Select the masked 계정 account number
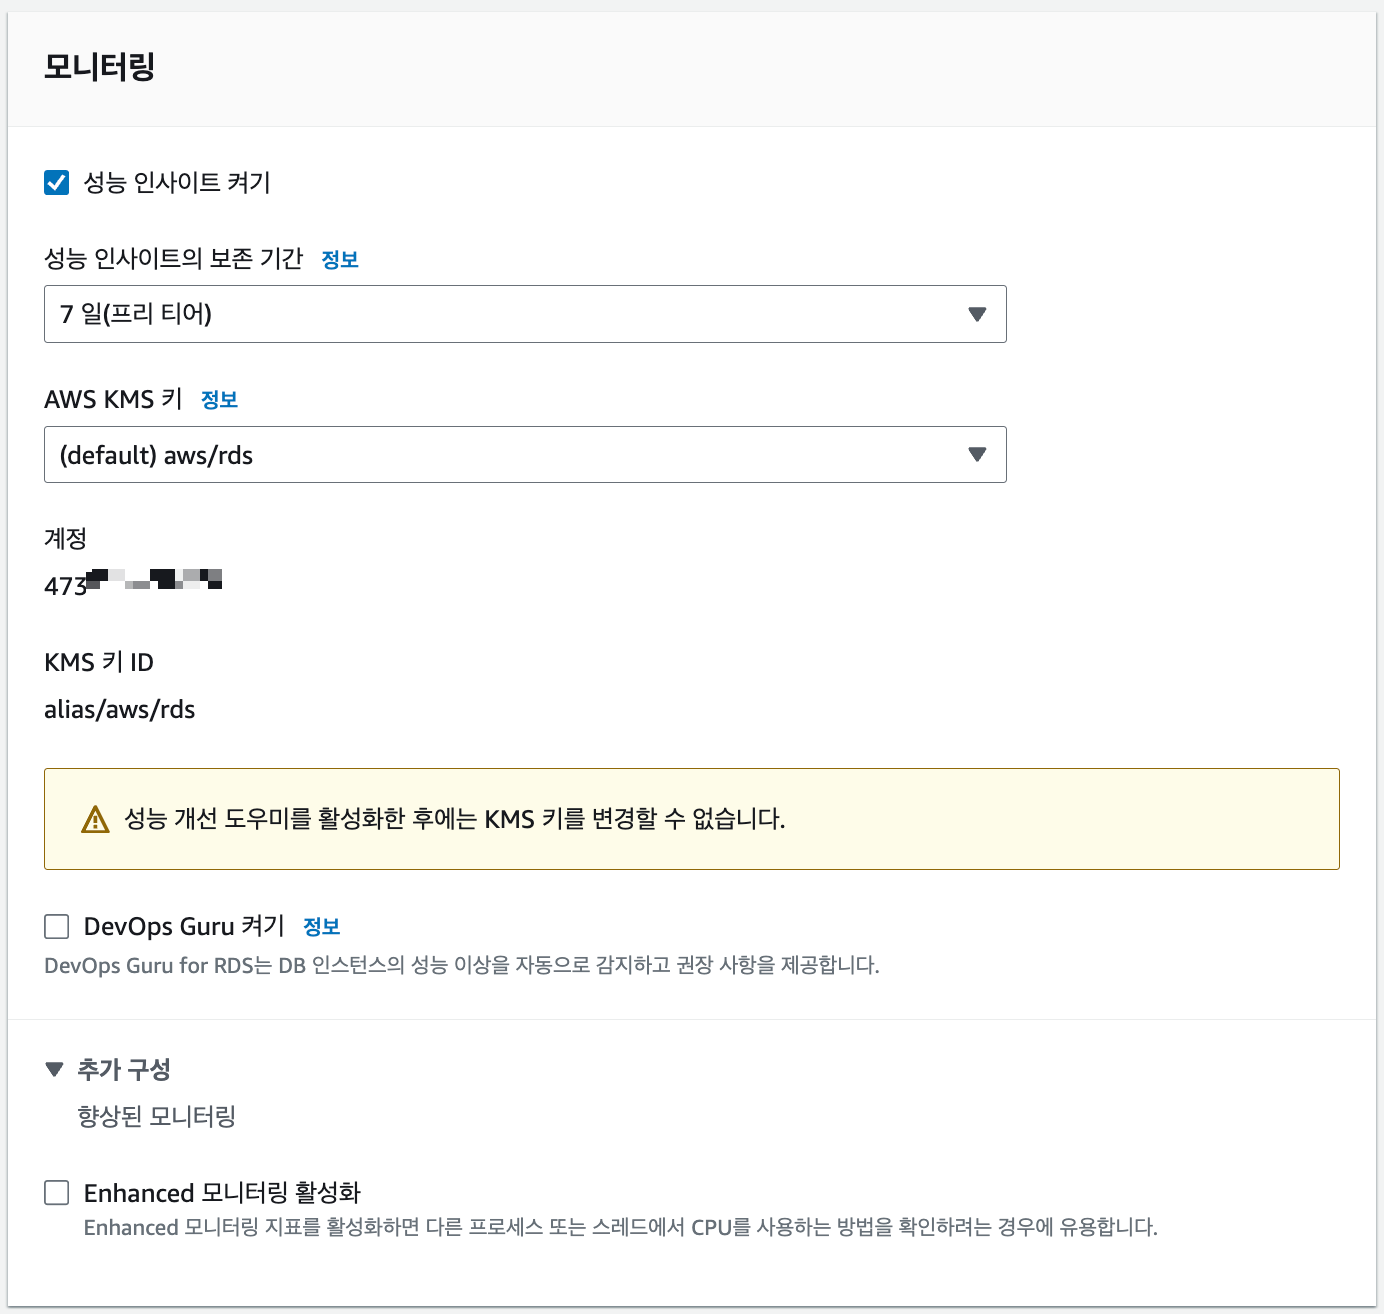Image resolution: width=1384 pixels, height=1314 pixels. tap(135, 581)
